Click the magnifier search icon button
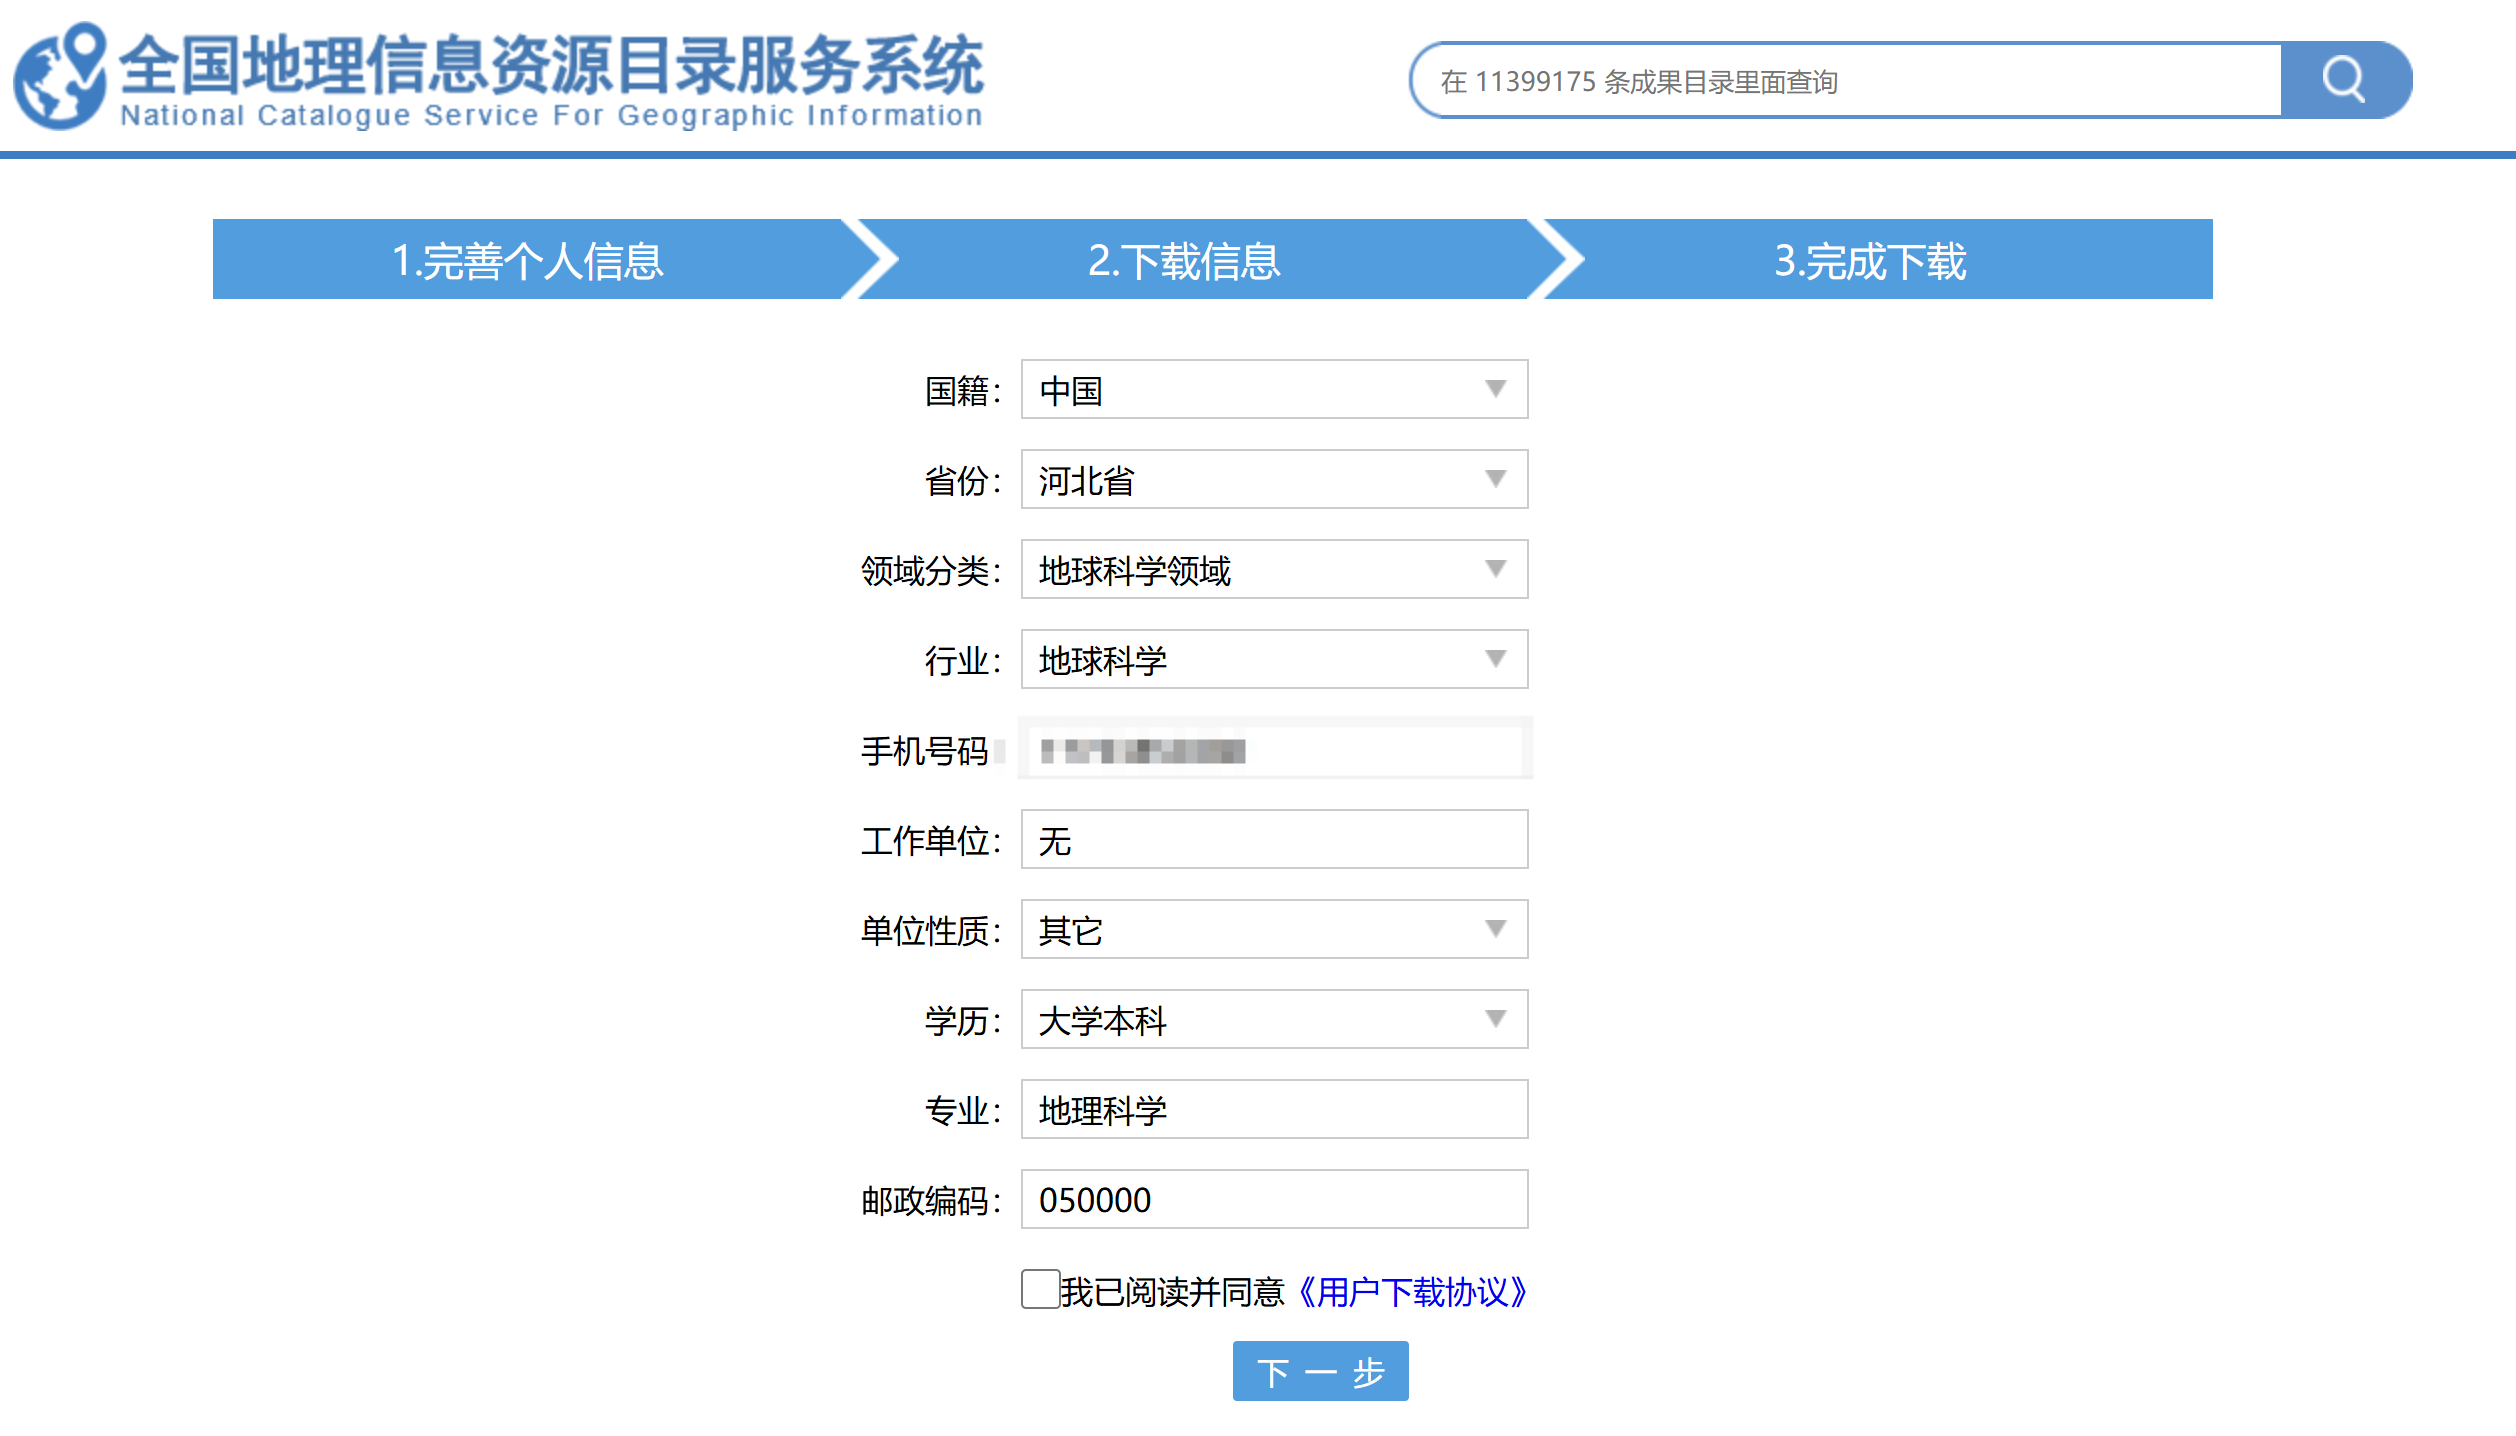The height and width of the screenshot is (1436, 2516). (2343, 80)
